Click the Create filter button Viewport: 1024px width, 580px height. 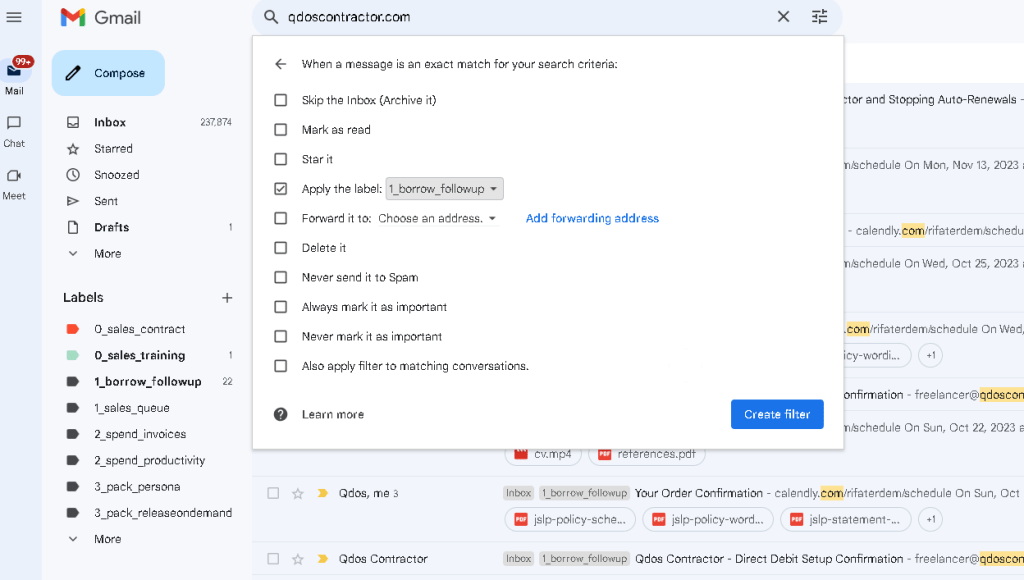[777, 414]
